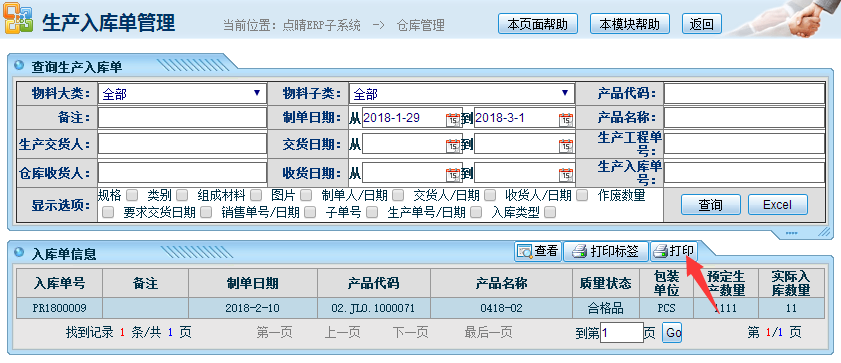
Task: Click the 返回 back button
Action: point(702,24)
